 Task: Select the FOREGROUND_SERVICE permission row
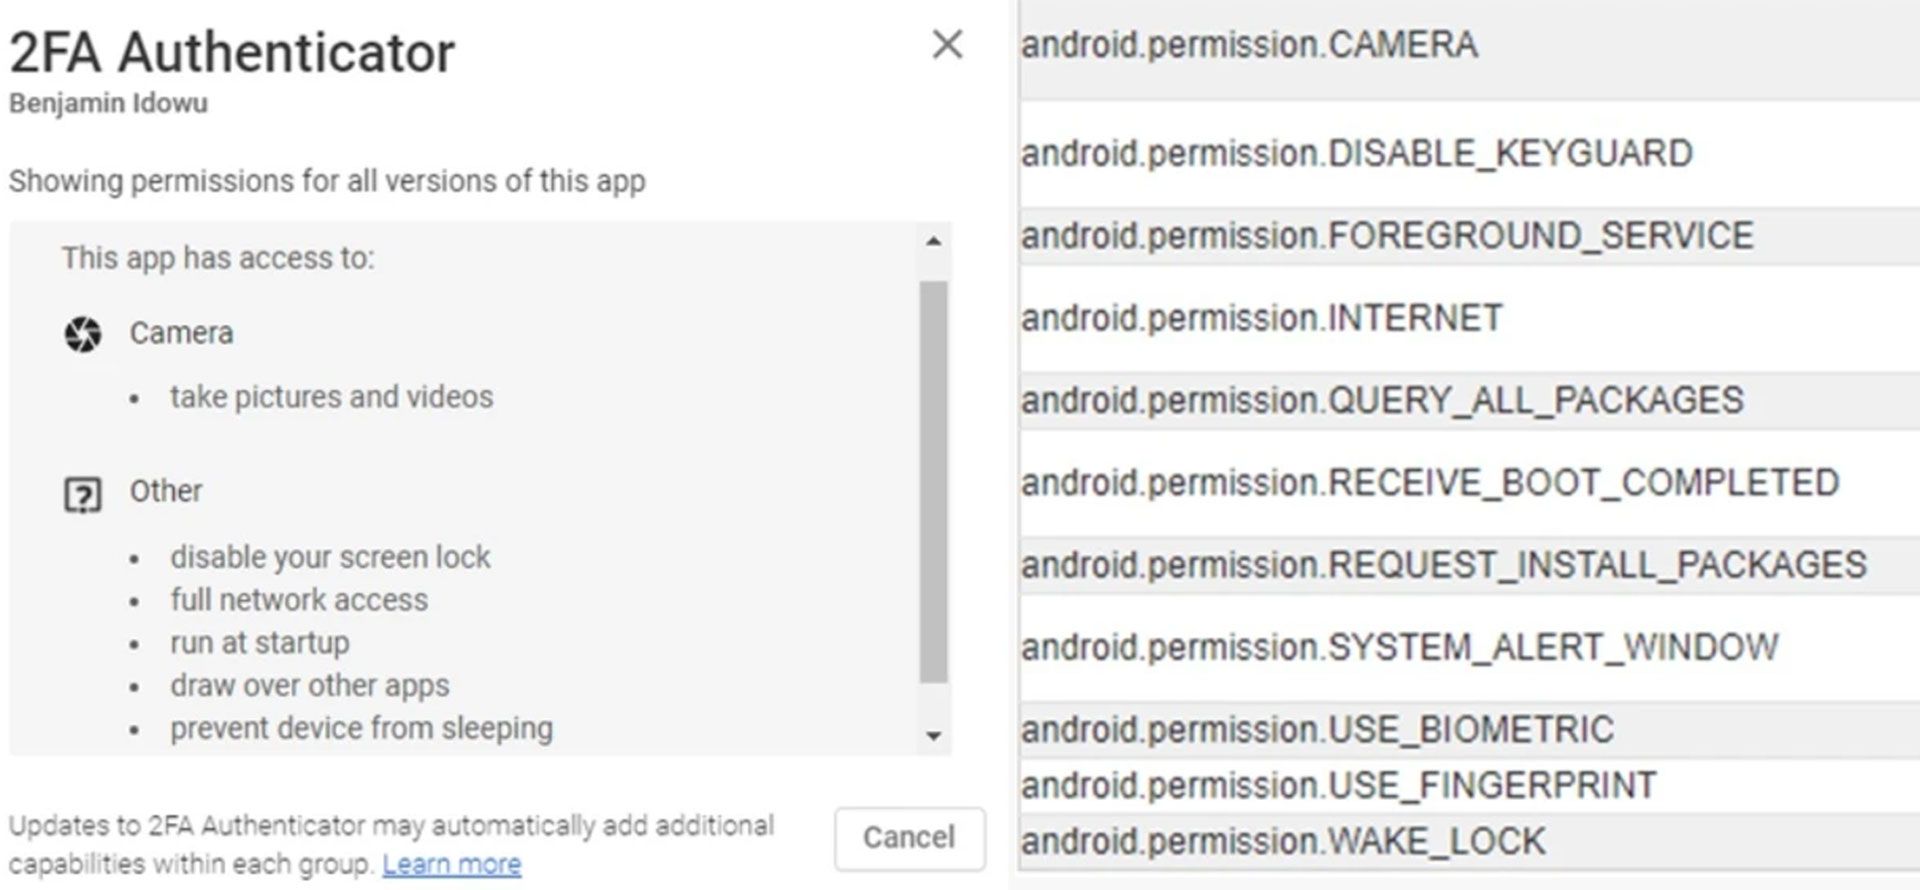[1469, 236]
